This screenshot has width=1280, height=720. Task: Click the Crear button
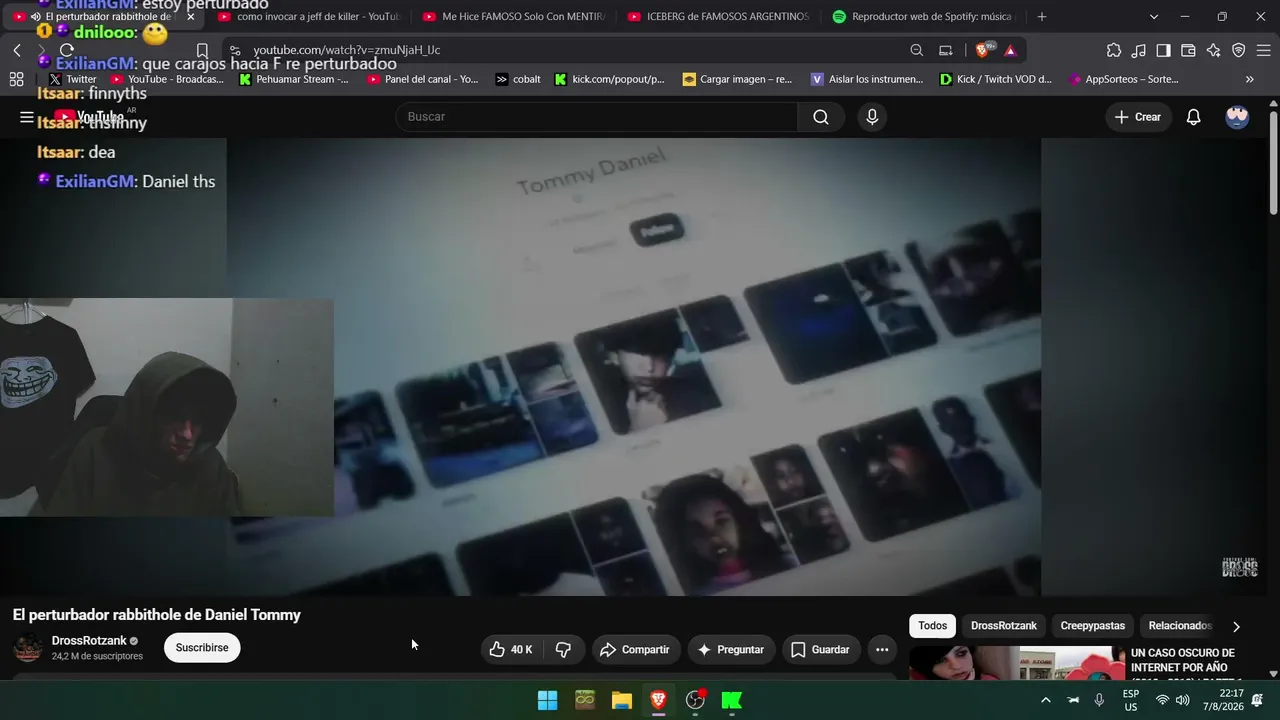point(1137,117)
